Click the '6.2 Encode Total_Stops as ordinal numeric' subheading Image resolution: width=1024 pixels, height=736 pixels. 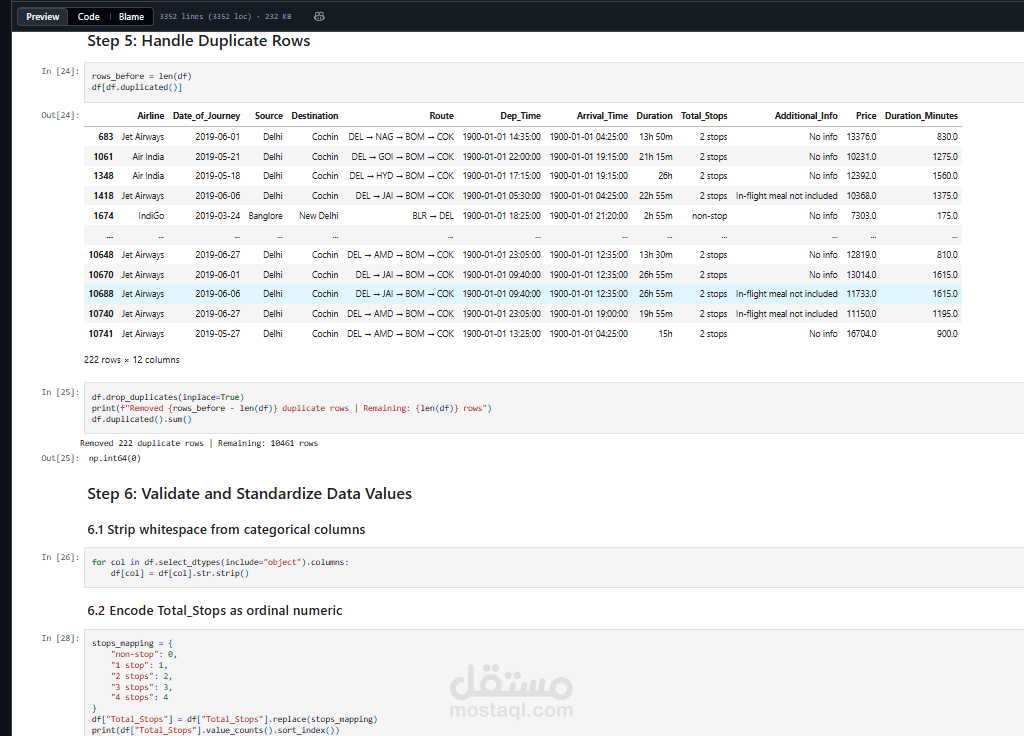215,611
